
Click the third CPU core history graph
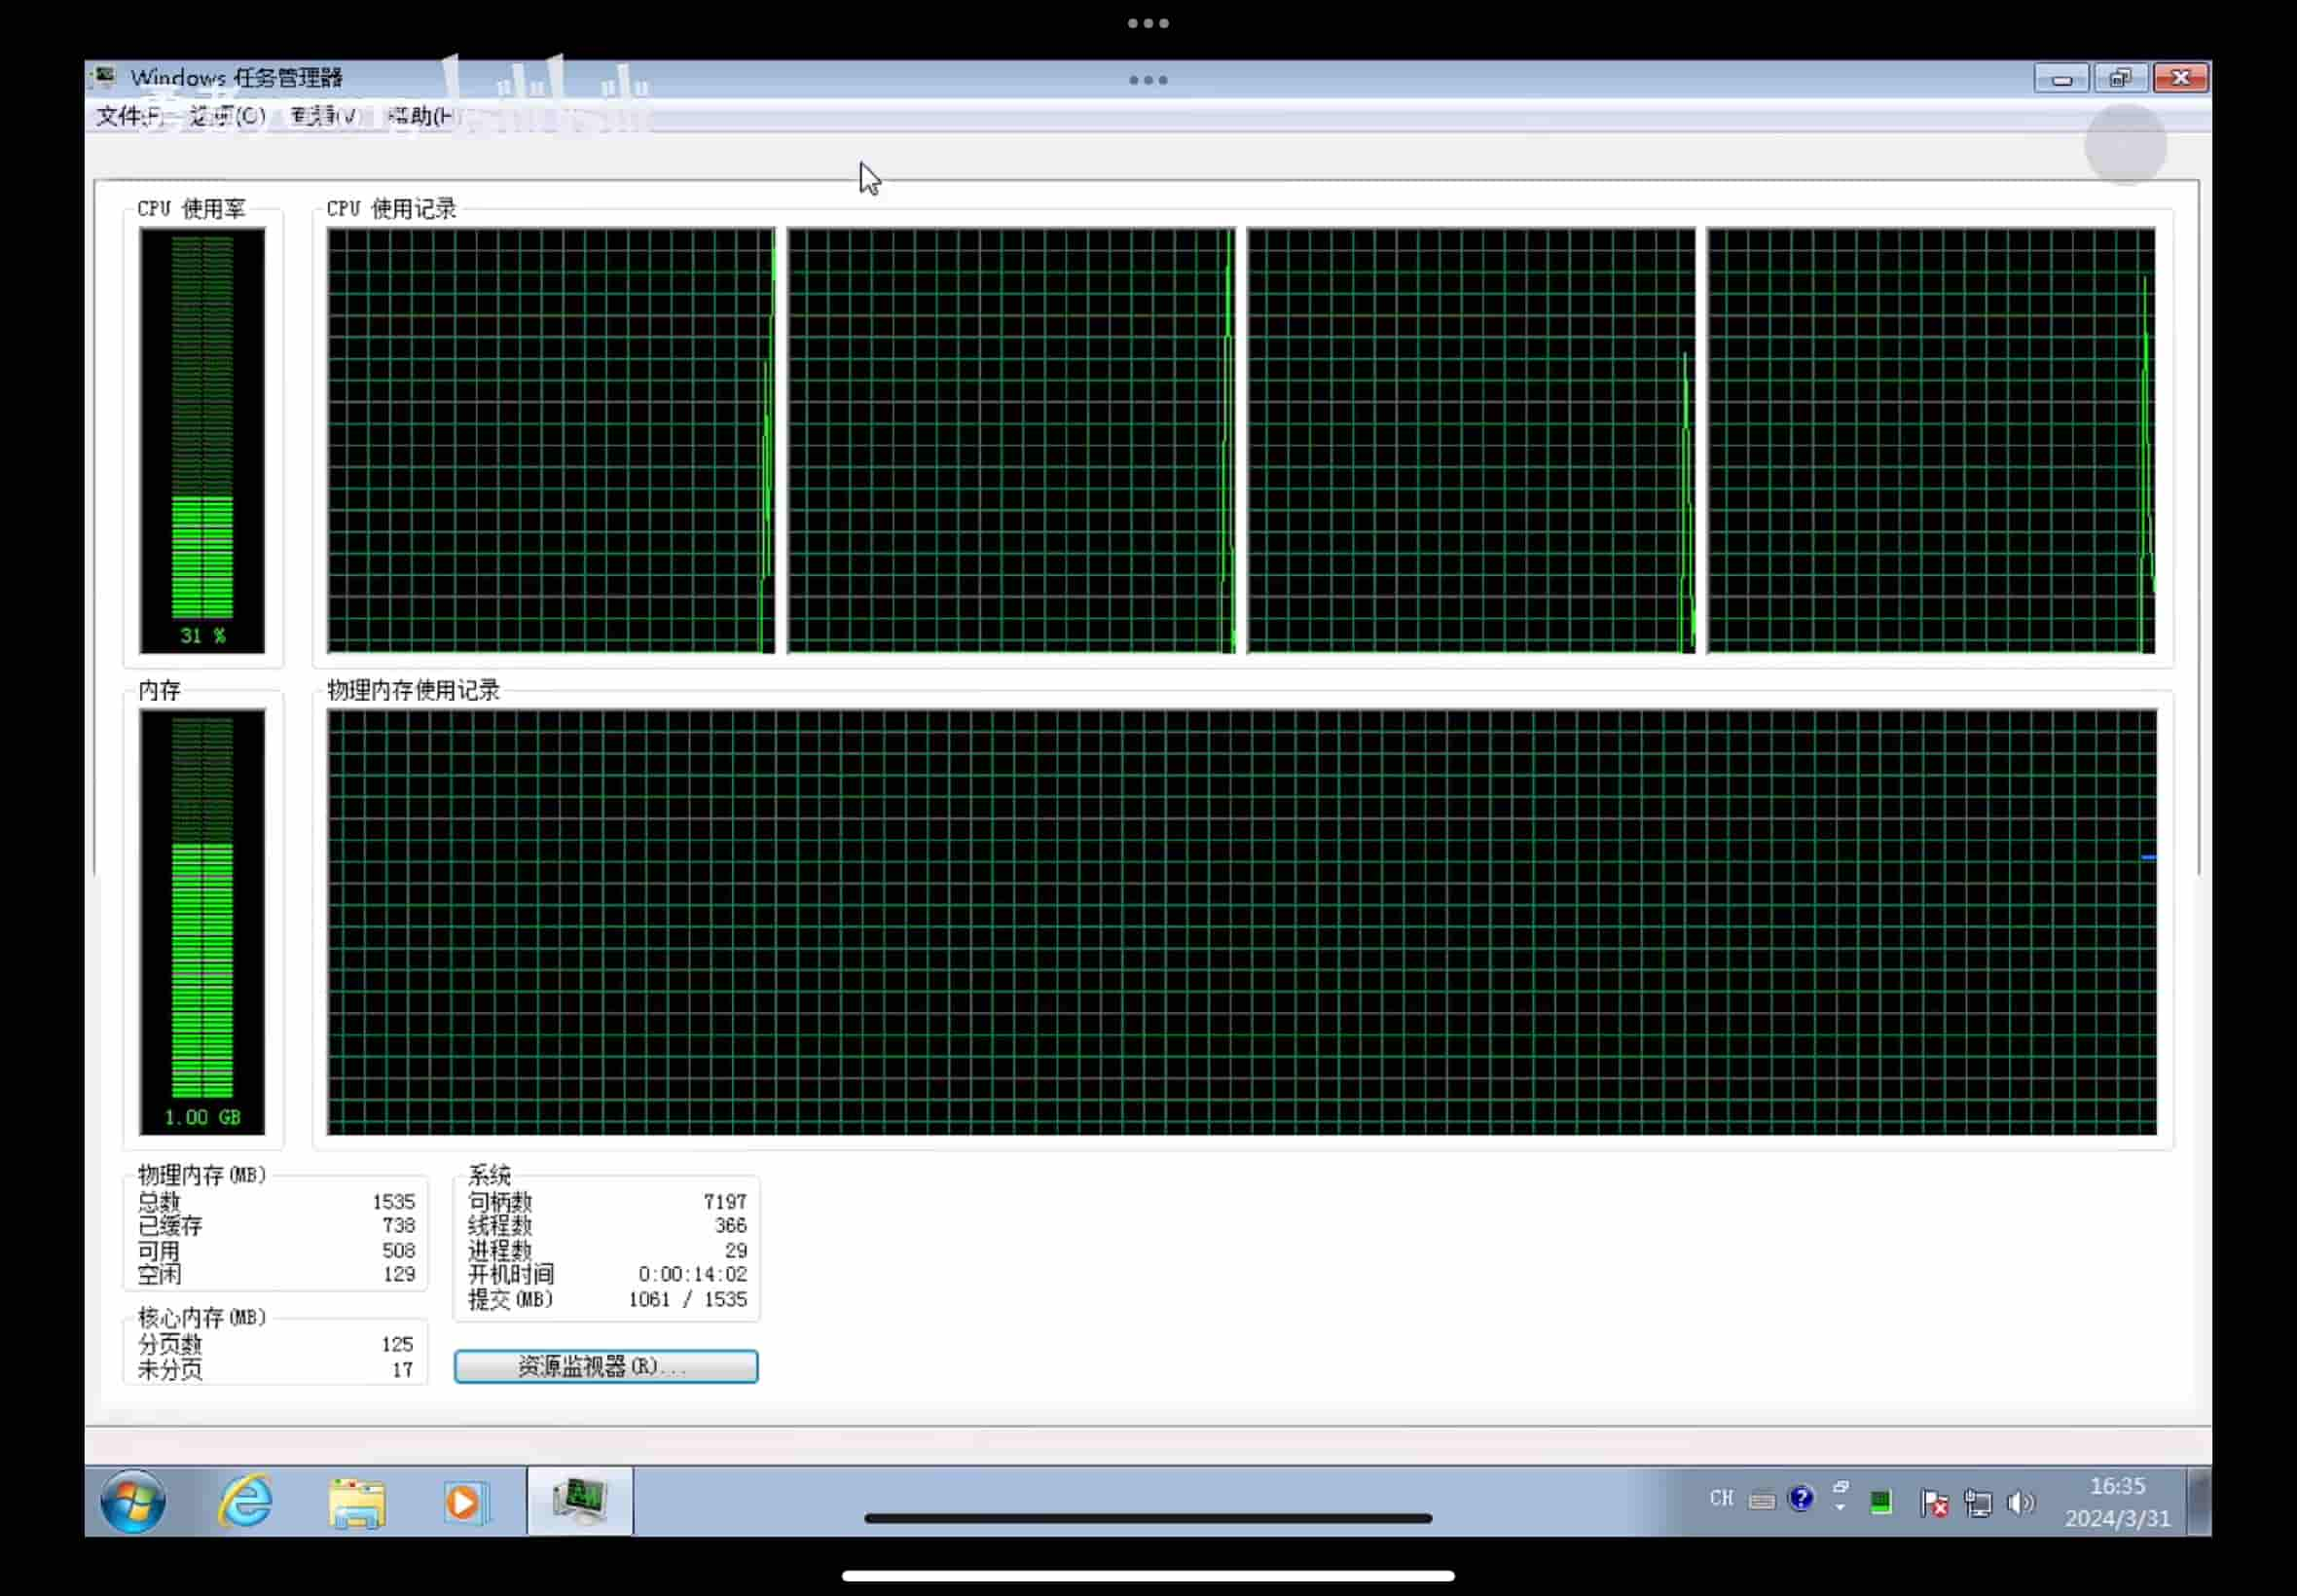[x=1471, y=441]
